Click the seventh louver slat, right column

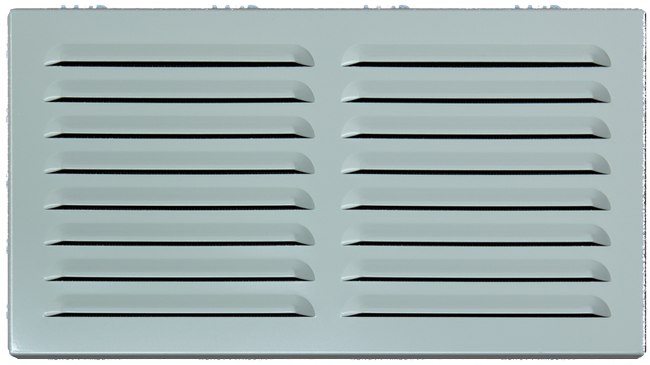476,270
